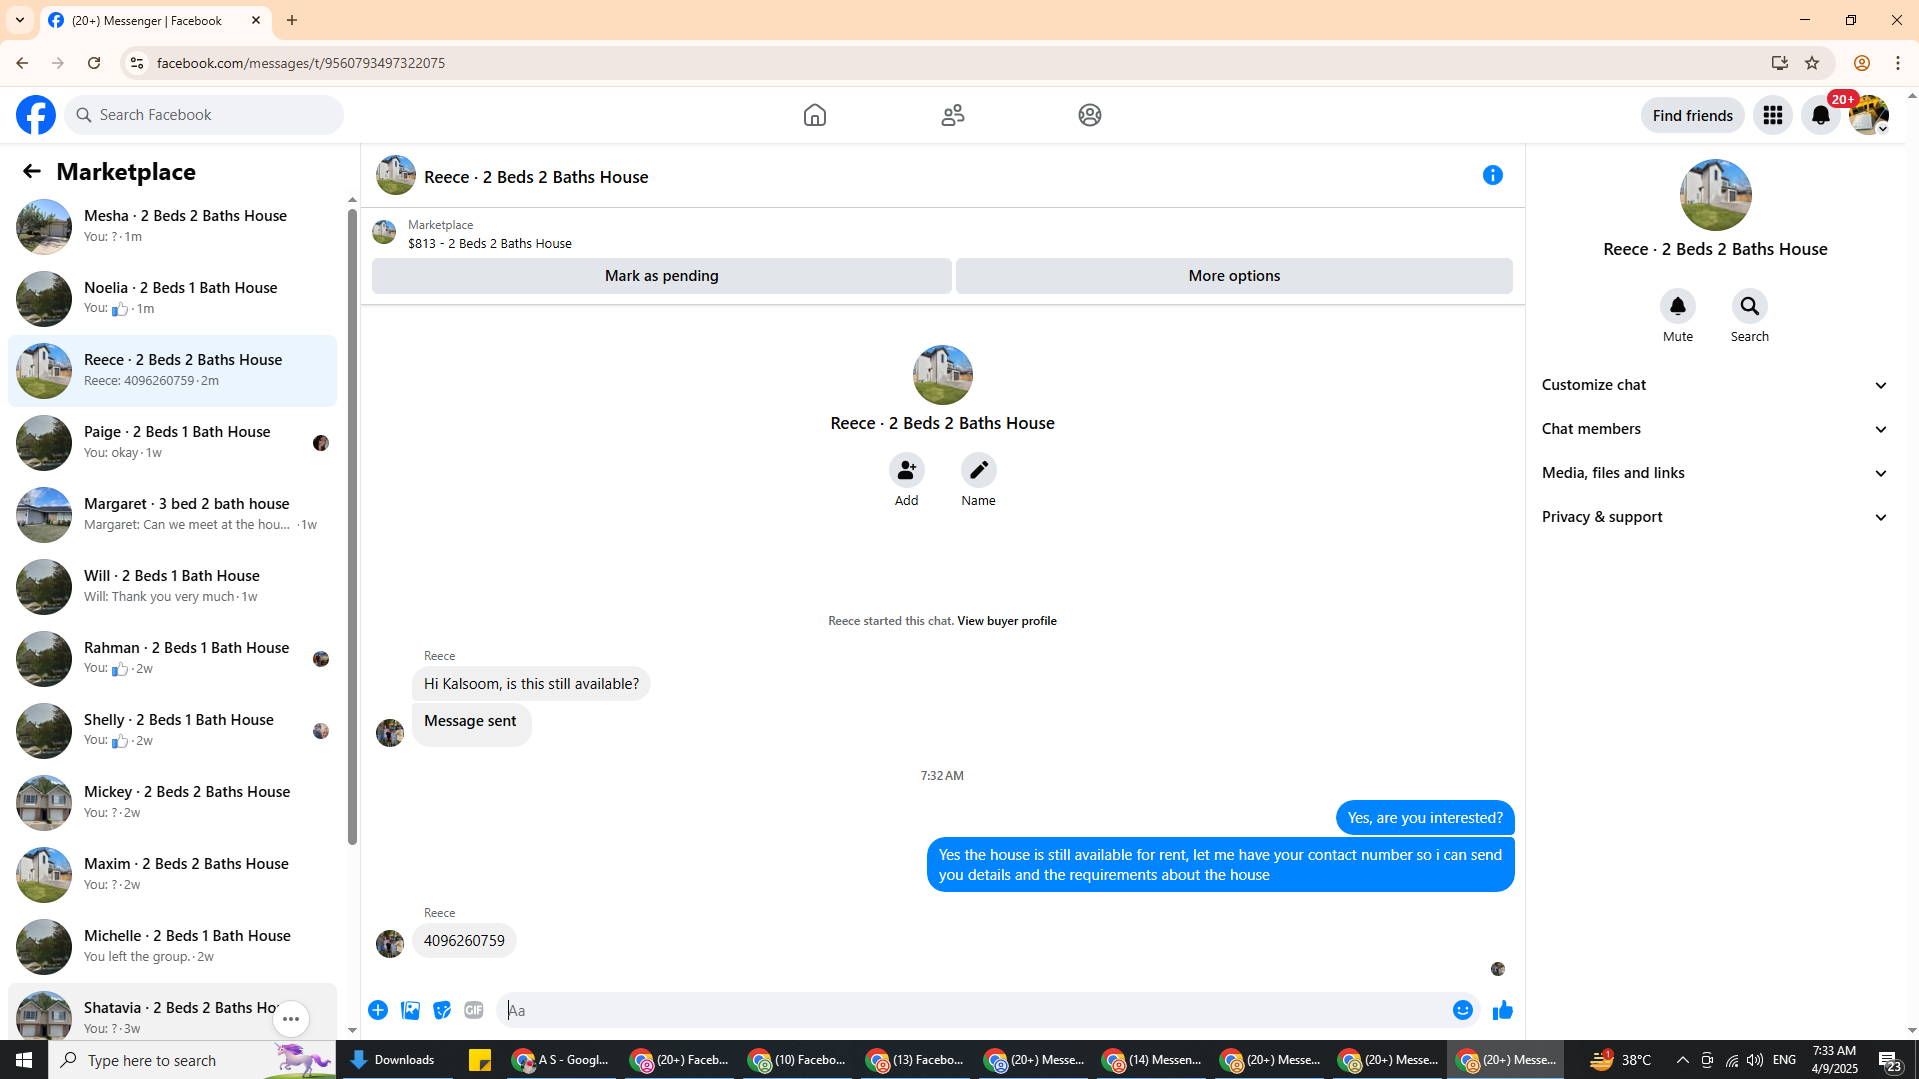1919x1079 pixels.
Task: Bookmark this page with the star icon
Action: 1812,63
